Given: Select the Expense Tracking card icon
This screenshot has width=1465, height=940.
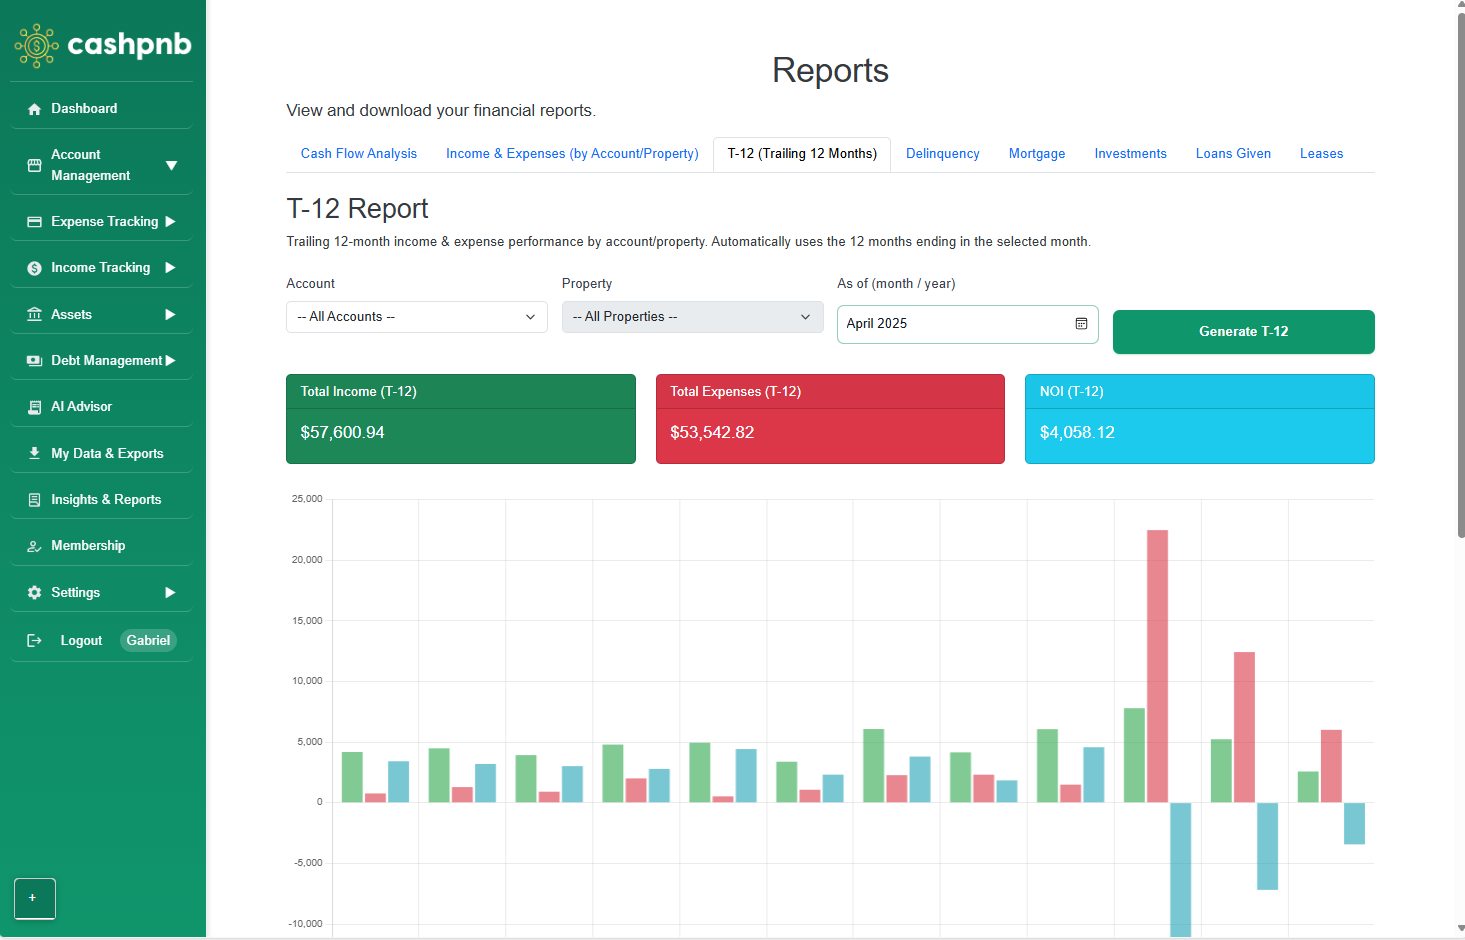Looking at the screenshot, I should pyautogui.click(x=34, y=221).
